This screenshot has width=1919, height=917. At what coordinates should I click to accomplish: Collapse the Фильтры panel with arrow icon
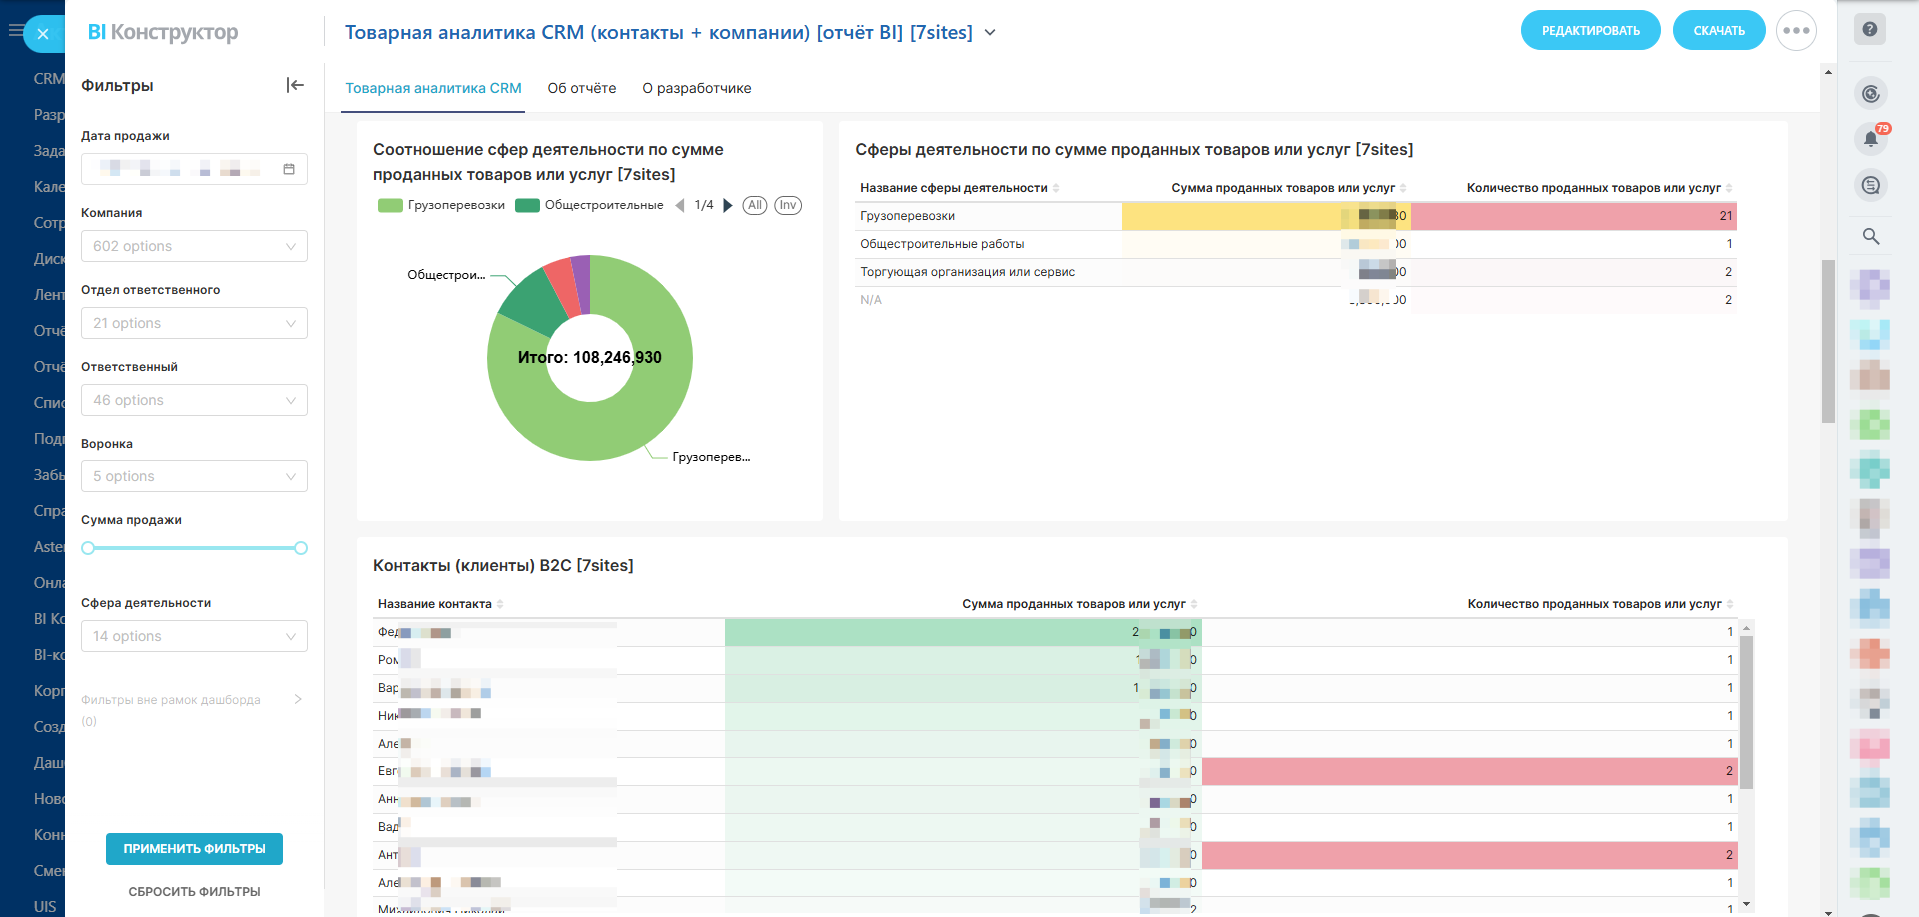click(x=295, y=85)
